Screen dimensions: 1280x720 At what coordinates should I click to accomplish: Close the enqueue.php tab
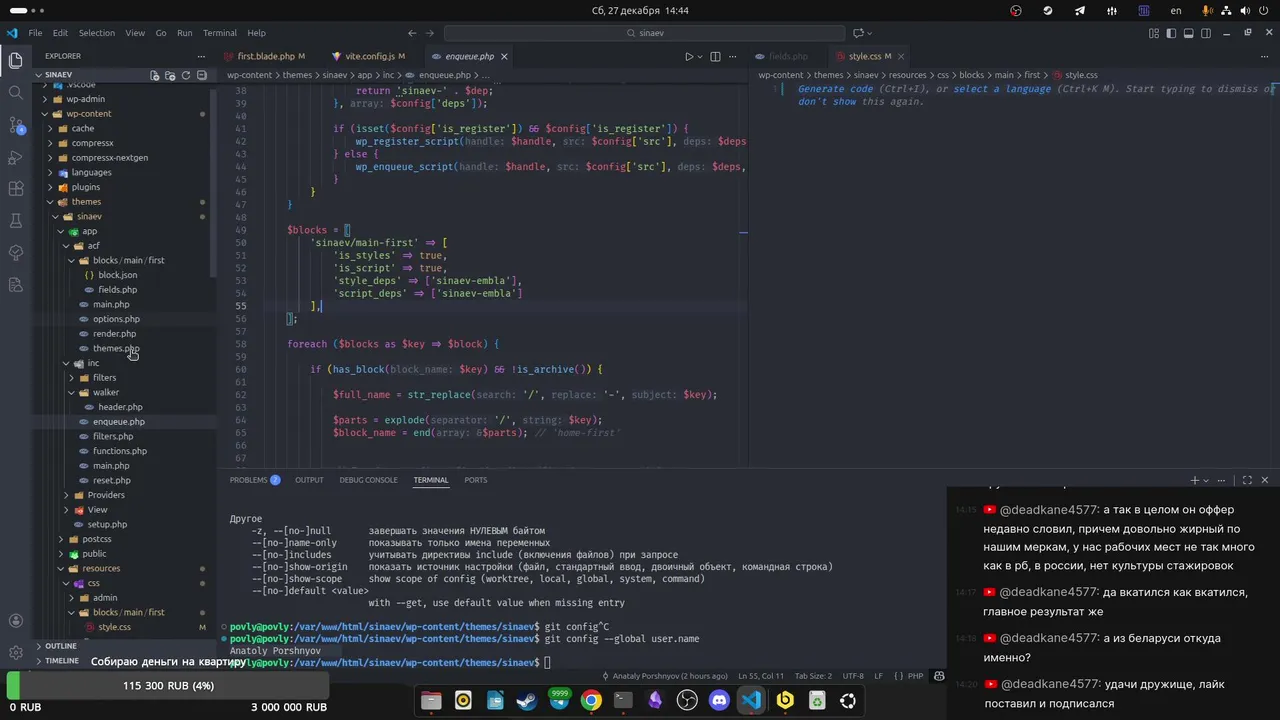tap(504, 57)
